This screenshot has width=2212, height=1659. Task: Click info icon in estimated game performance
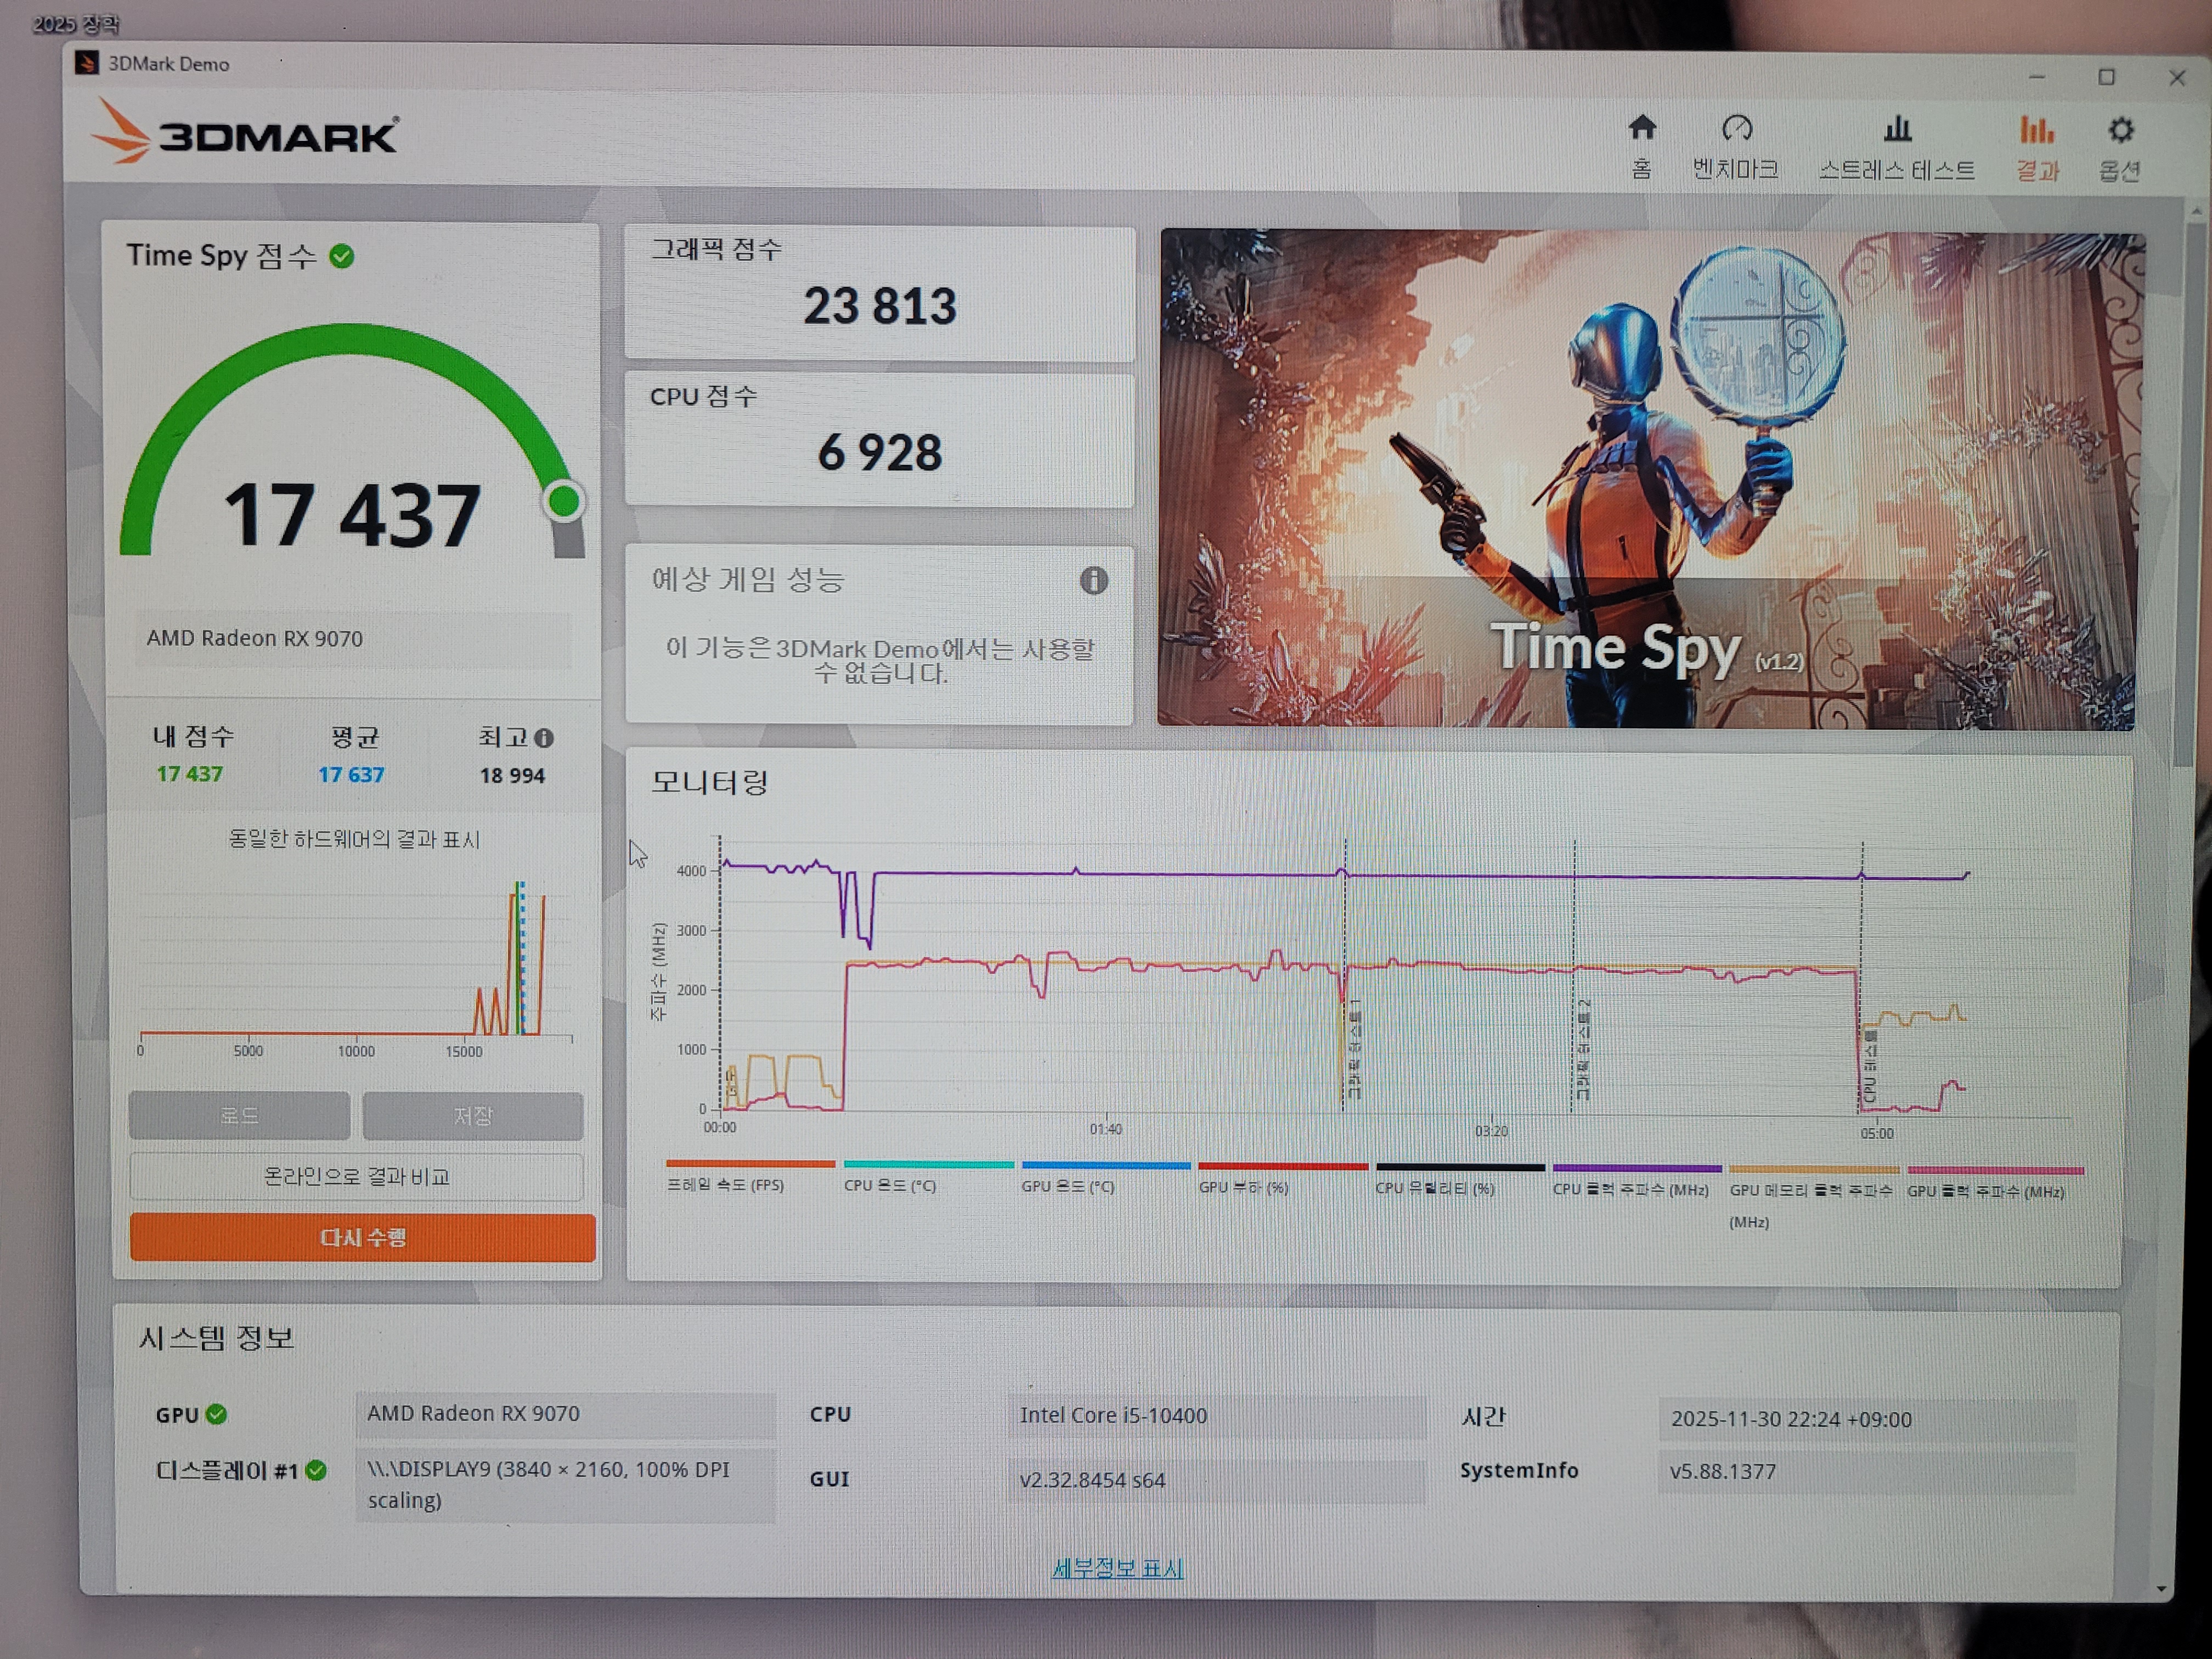(1093, 580)
